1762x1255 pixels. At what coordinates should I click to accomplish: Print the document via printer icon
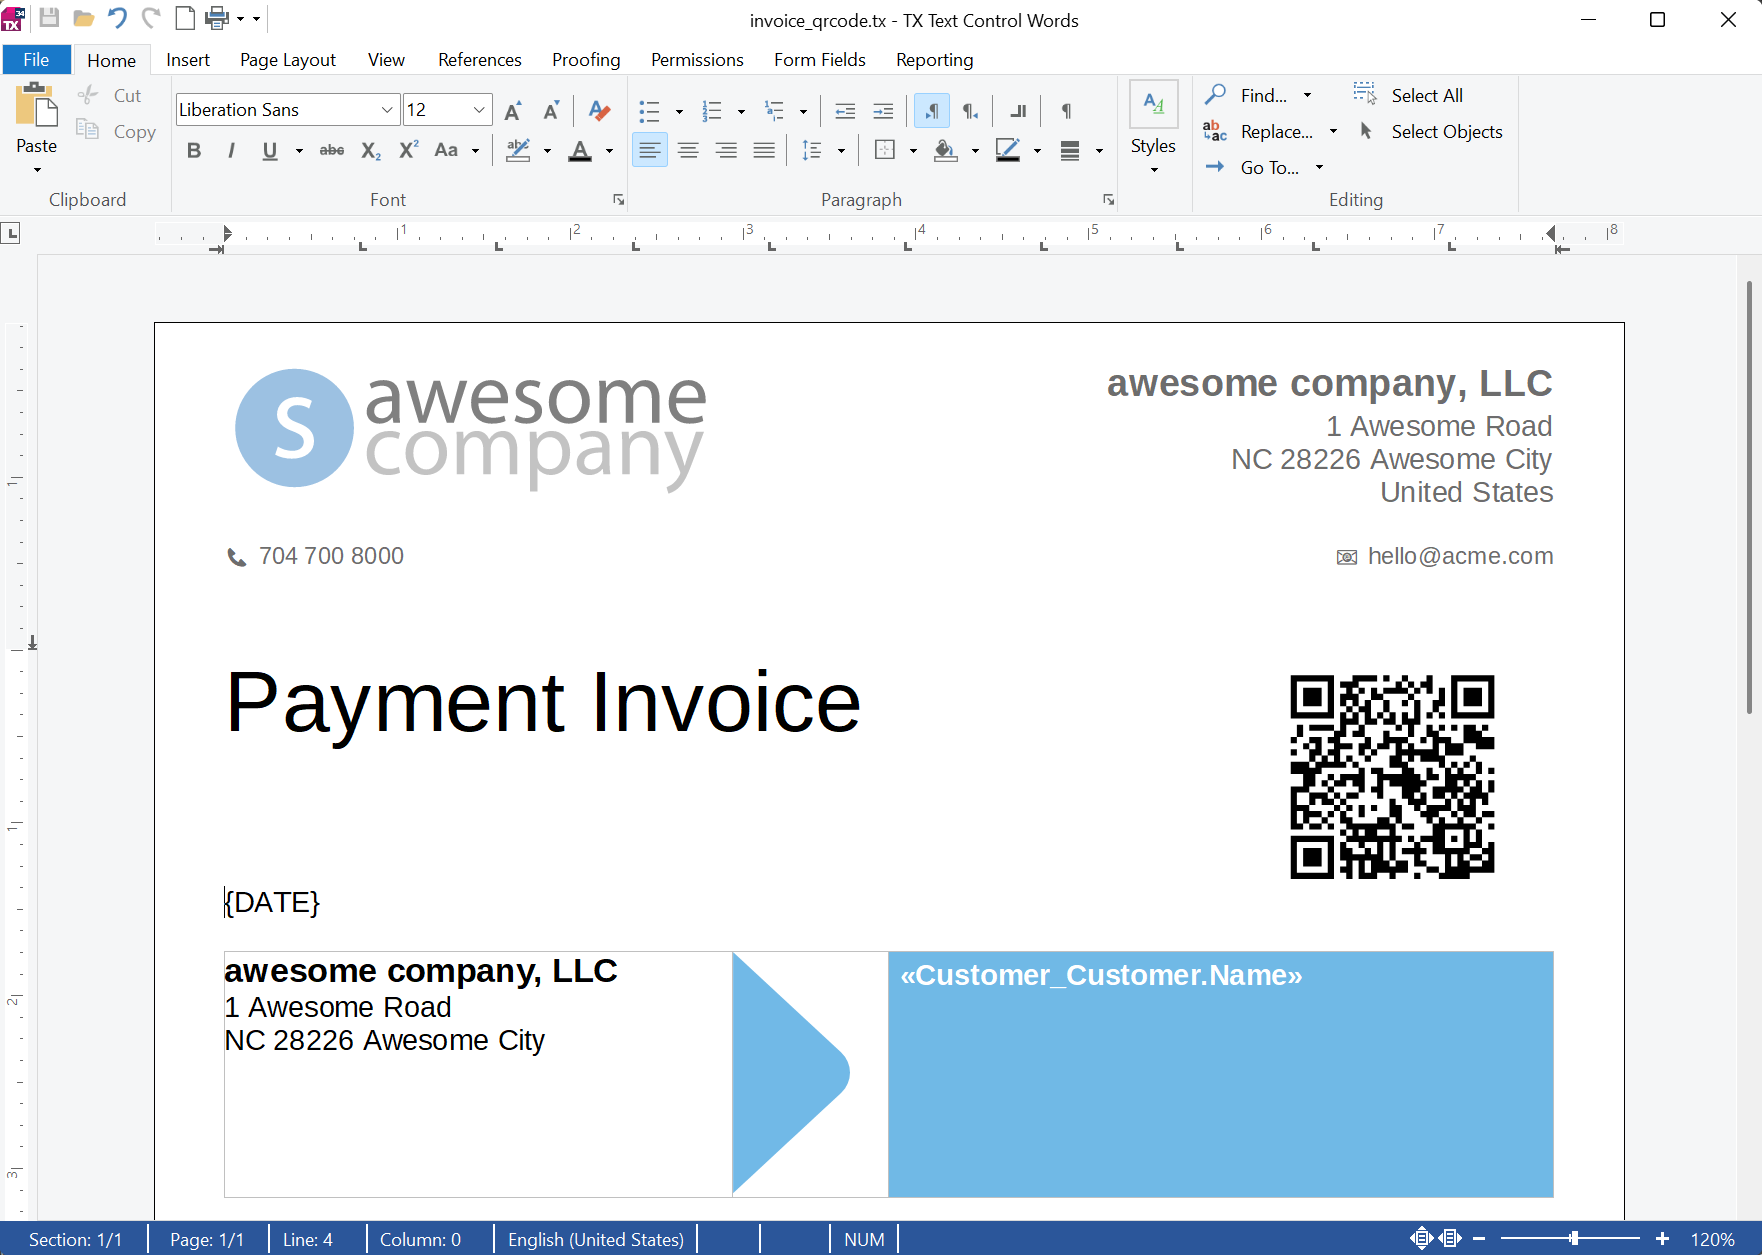[217, 18]
